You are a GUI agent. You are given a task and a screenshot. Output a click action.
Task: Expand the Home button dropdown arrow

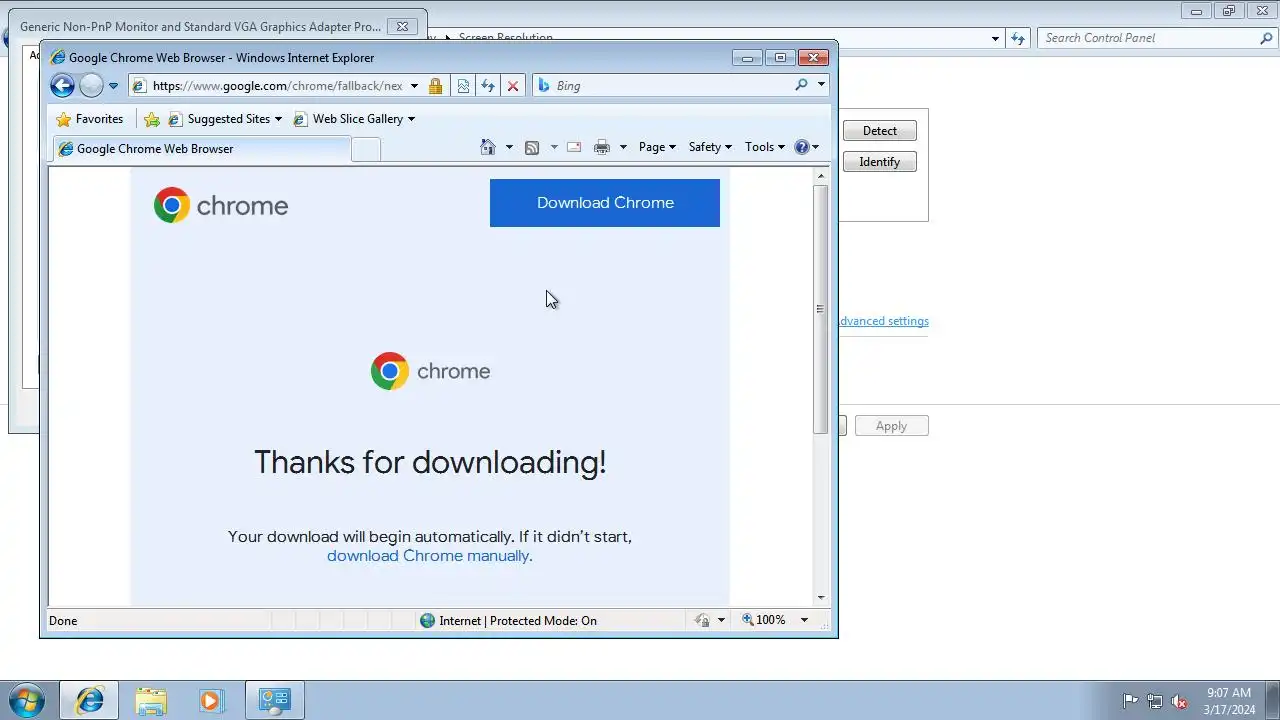point(509,147)
